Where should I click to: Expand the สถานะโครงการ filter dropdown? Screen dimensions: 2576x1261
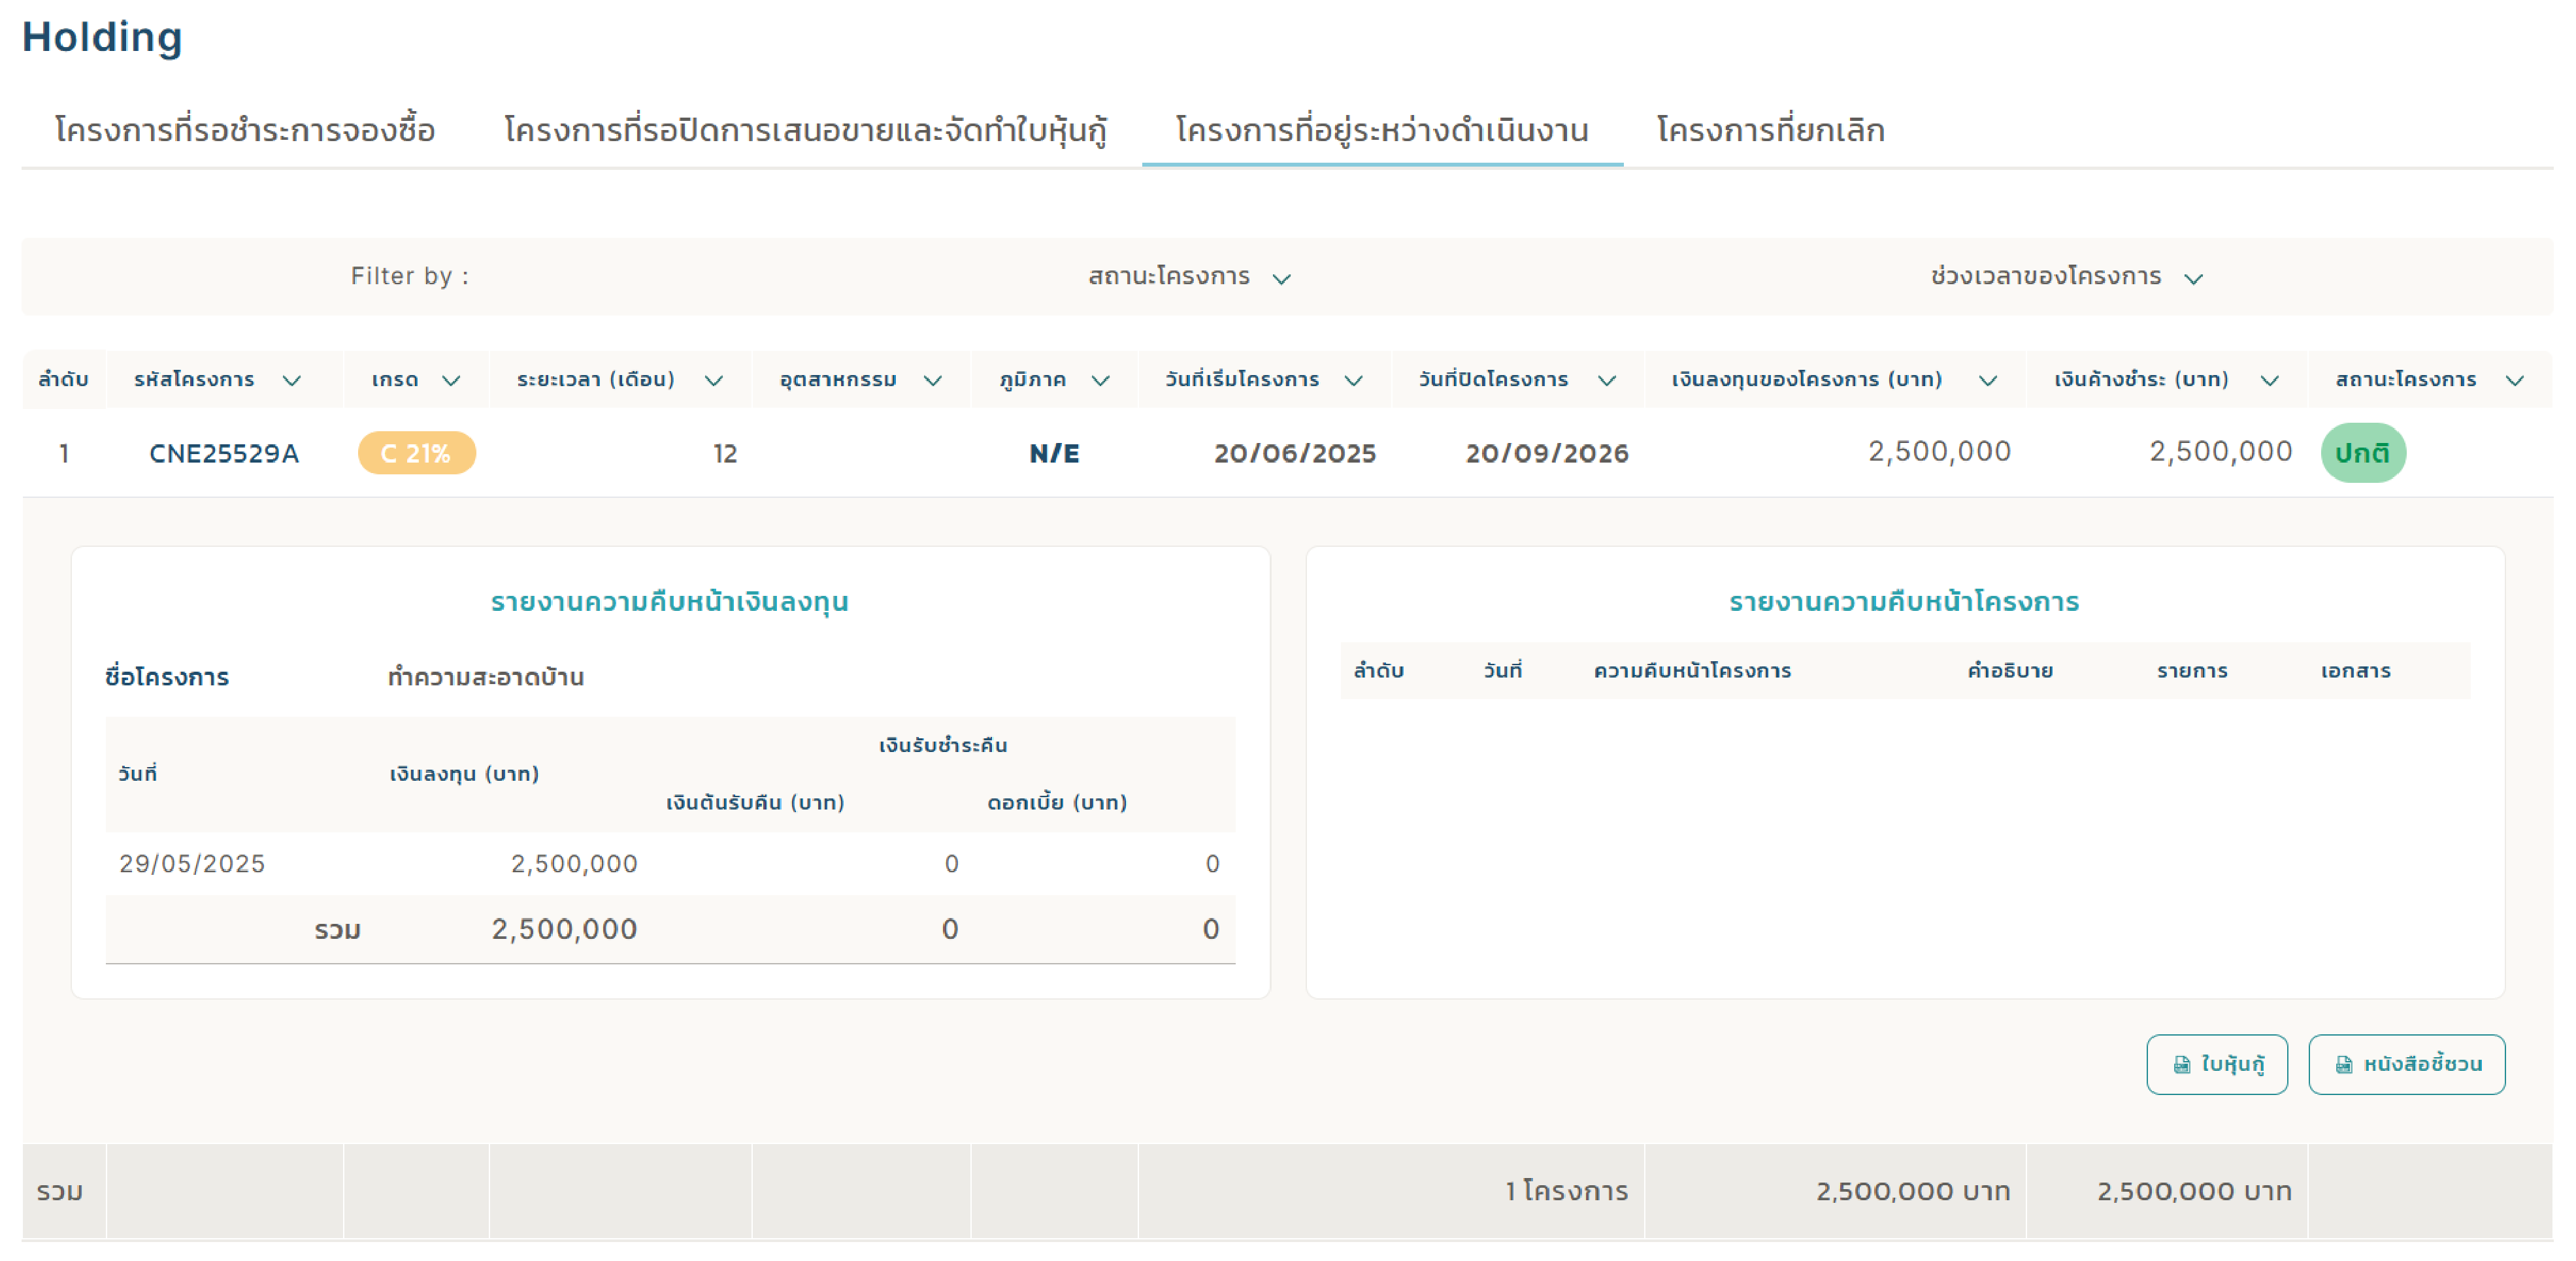pyautogui.click(x=1189, y=277)
